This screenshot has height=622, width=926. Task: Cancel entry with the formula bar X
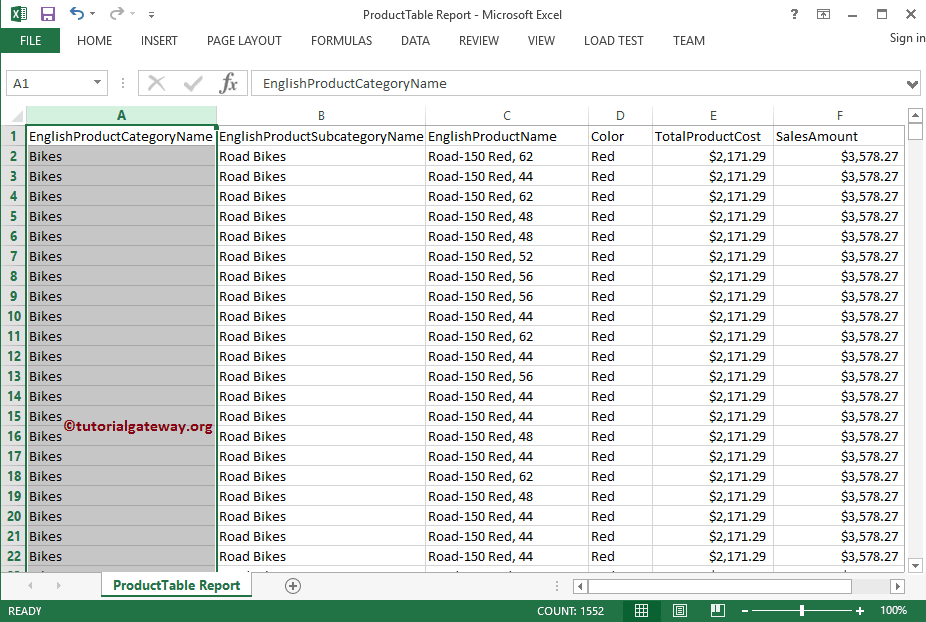click(157, 83)
